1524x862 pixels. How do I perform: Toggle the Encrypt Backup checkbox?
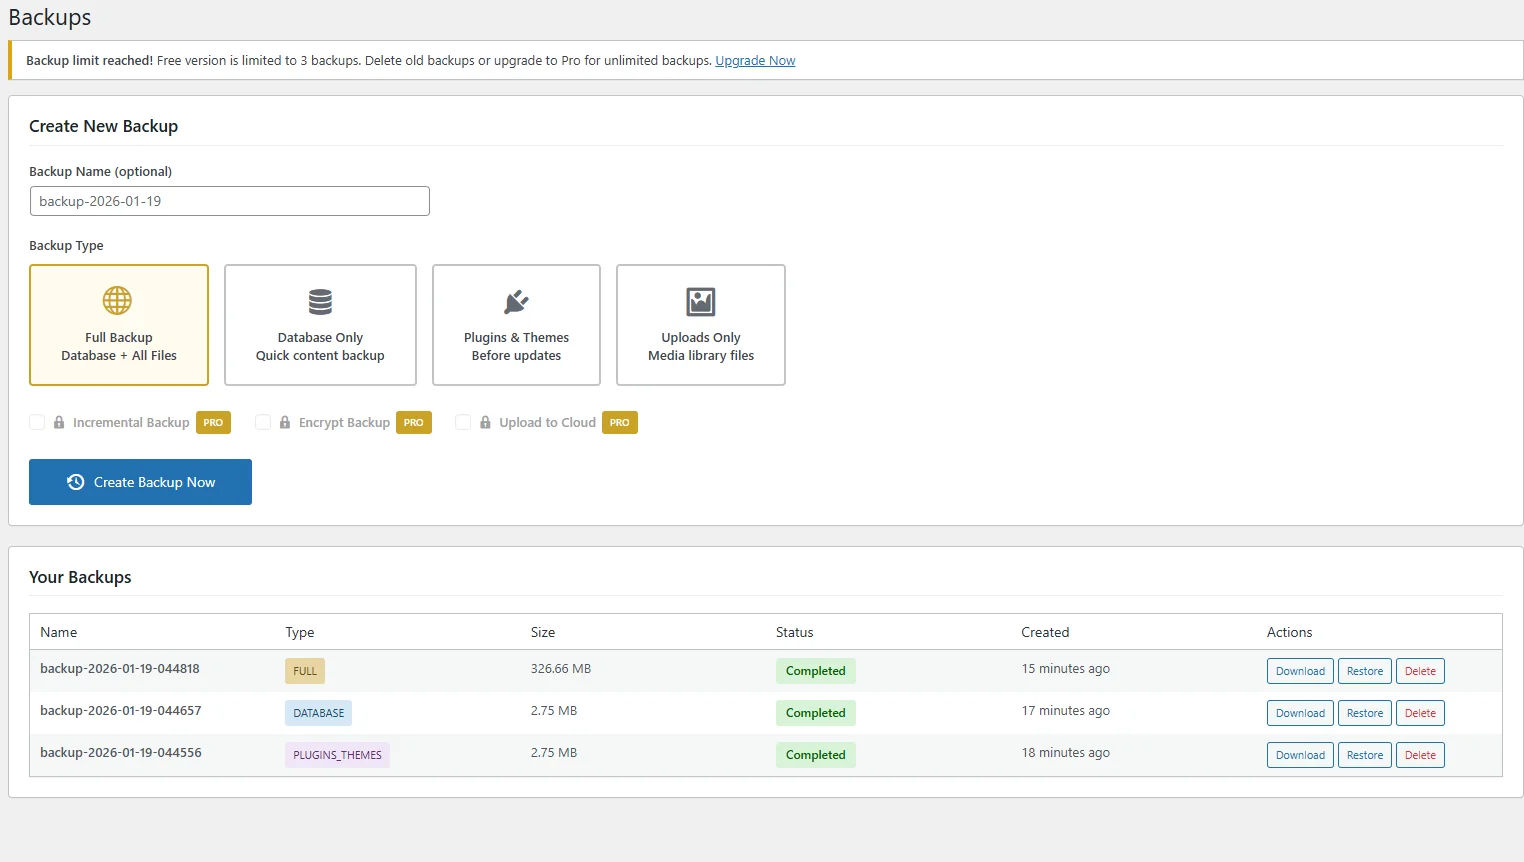tap(263, 422)
